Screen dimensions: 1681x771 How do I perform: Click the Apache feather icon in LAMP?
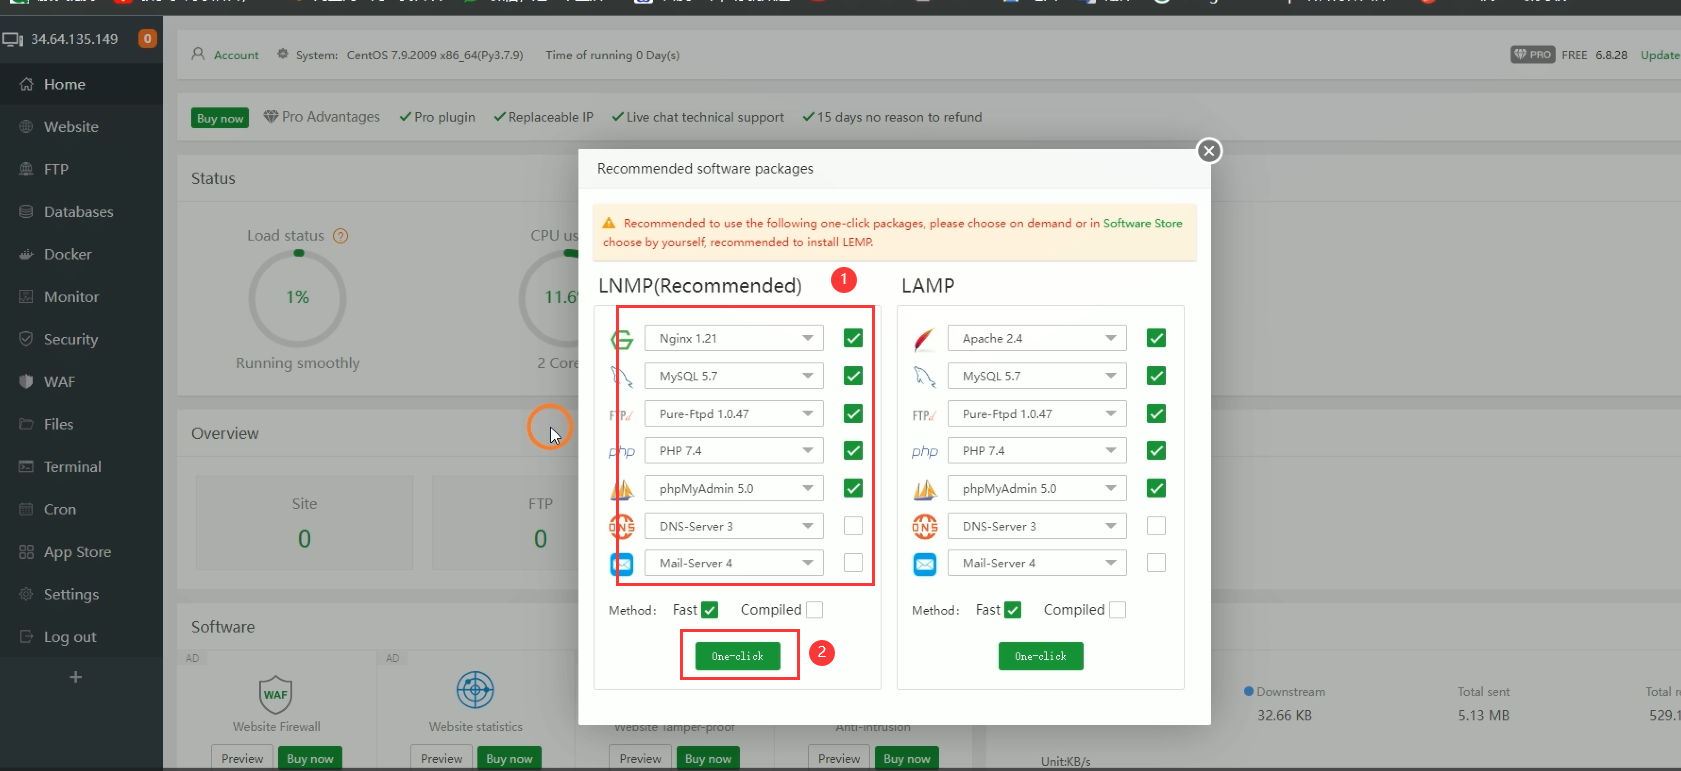925,339
